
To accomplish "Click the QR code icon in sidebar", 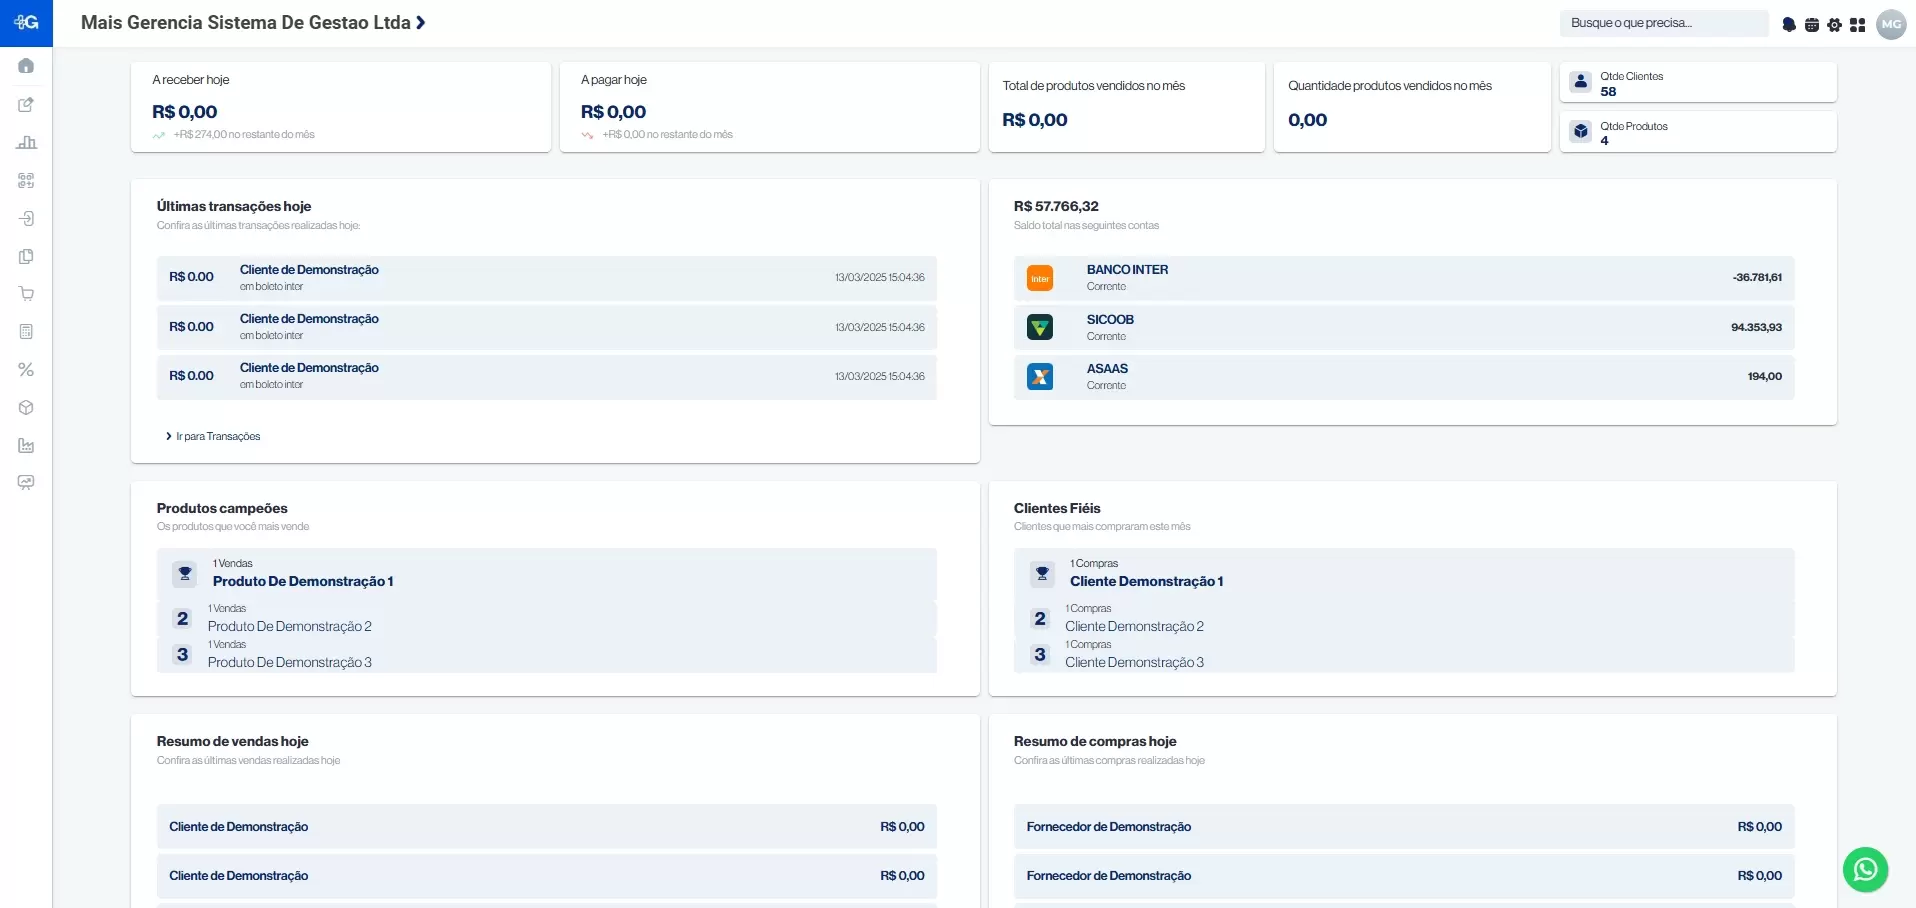I will click(26, 180).
